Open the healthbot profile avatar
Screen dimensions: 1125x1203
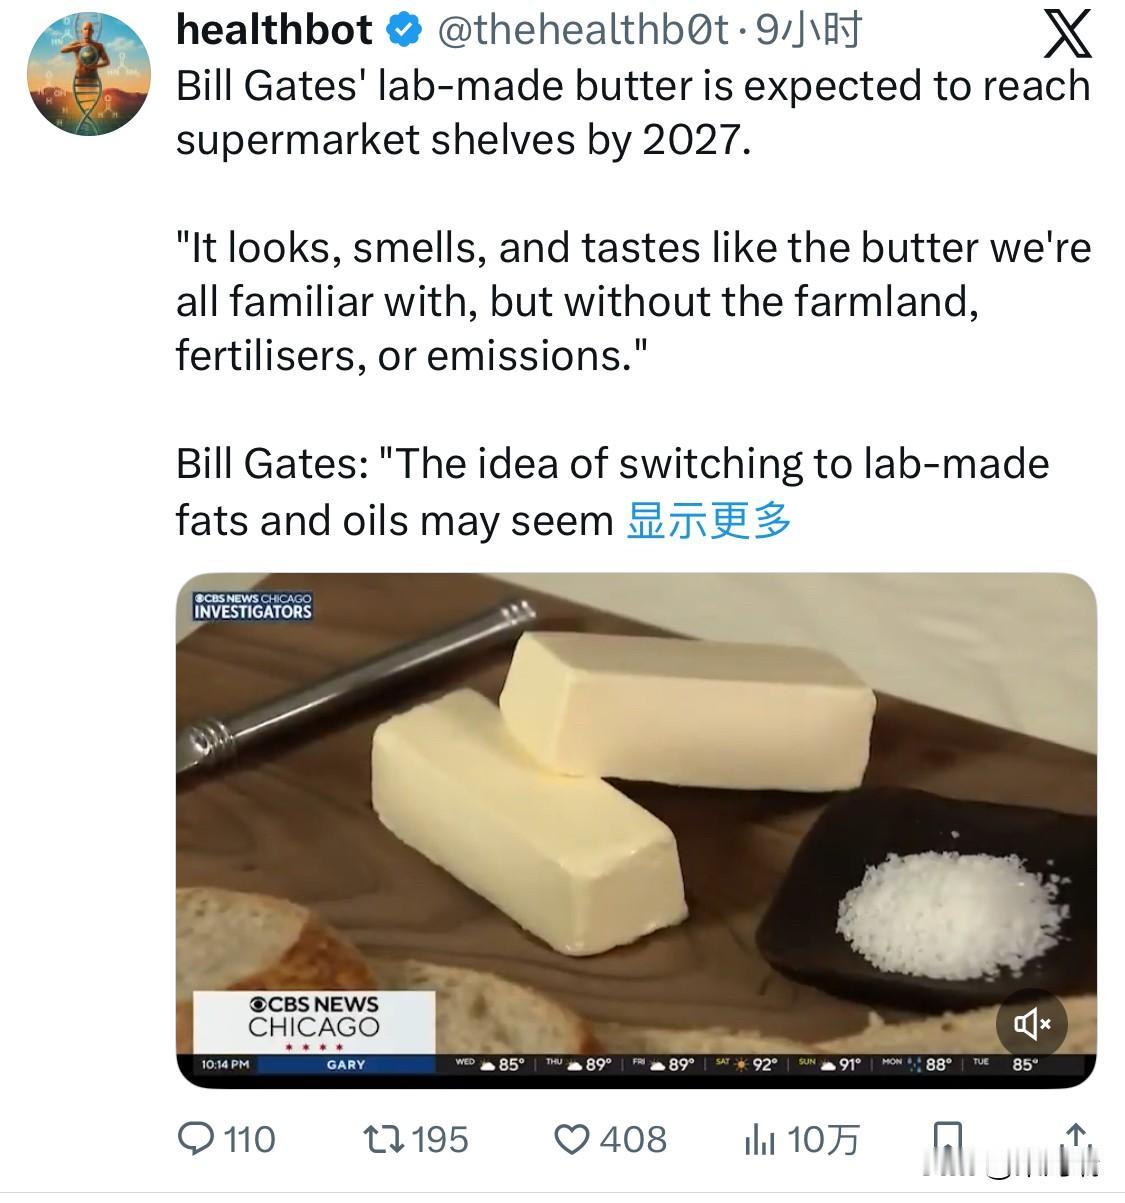[x=89, y=74]
